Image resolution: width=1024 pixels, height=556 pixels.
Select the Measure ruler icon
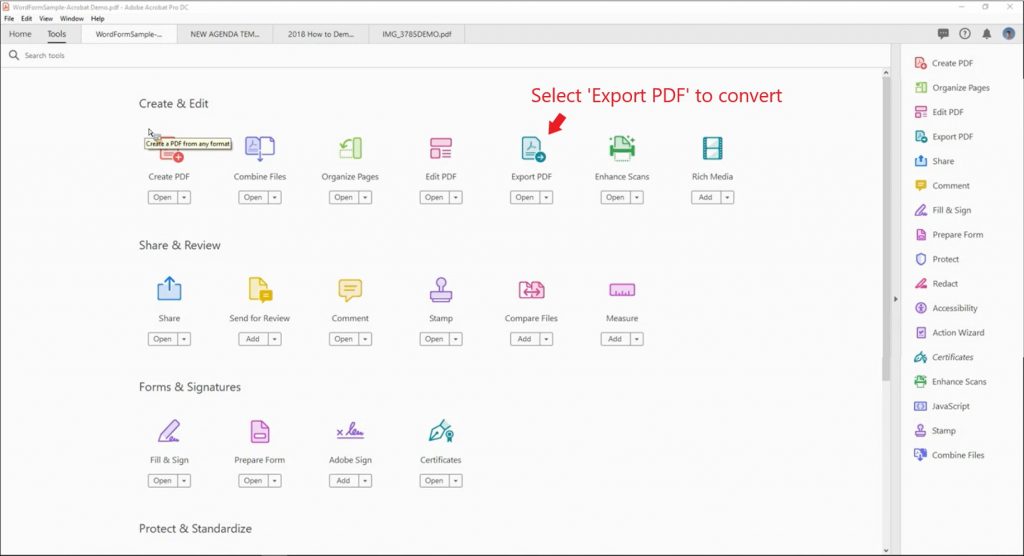(x=622, y=289)
